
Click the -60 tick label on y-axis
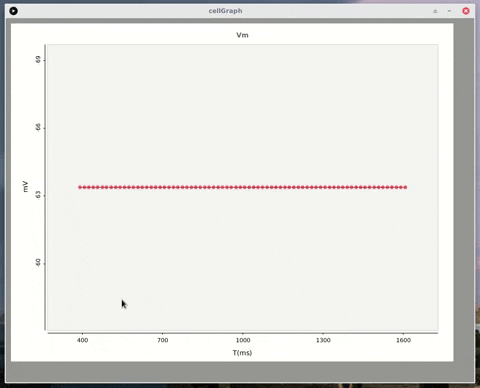point(38,263)
